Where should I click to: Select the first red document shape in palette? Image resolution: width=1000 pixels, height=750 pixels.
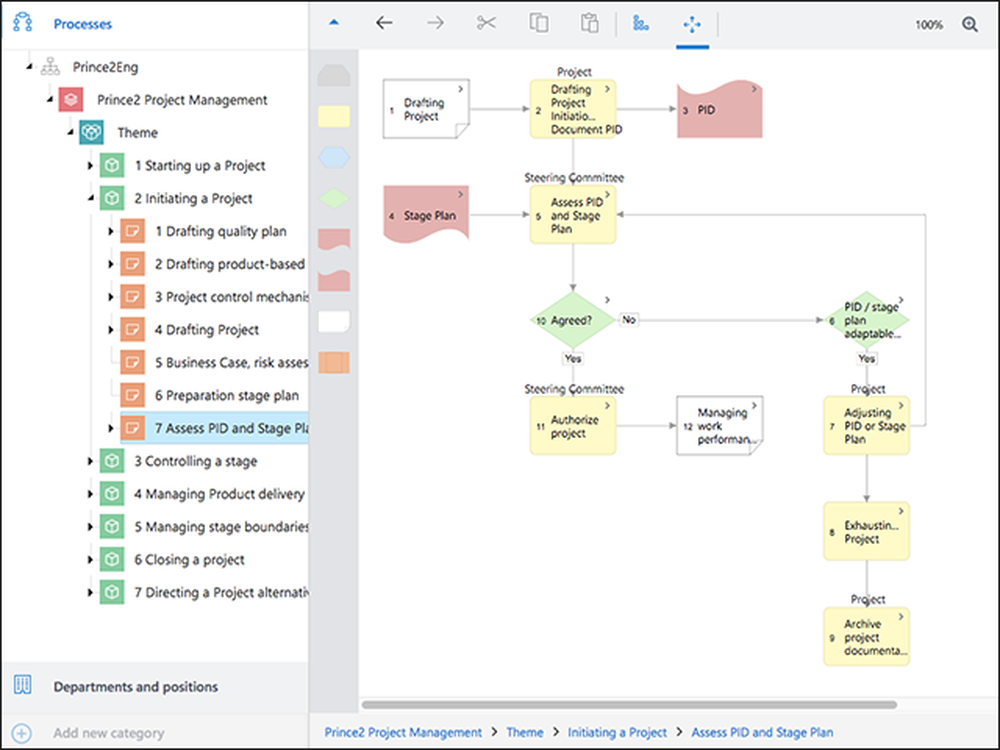point(334,239)
